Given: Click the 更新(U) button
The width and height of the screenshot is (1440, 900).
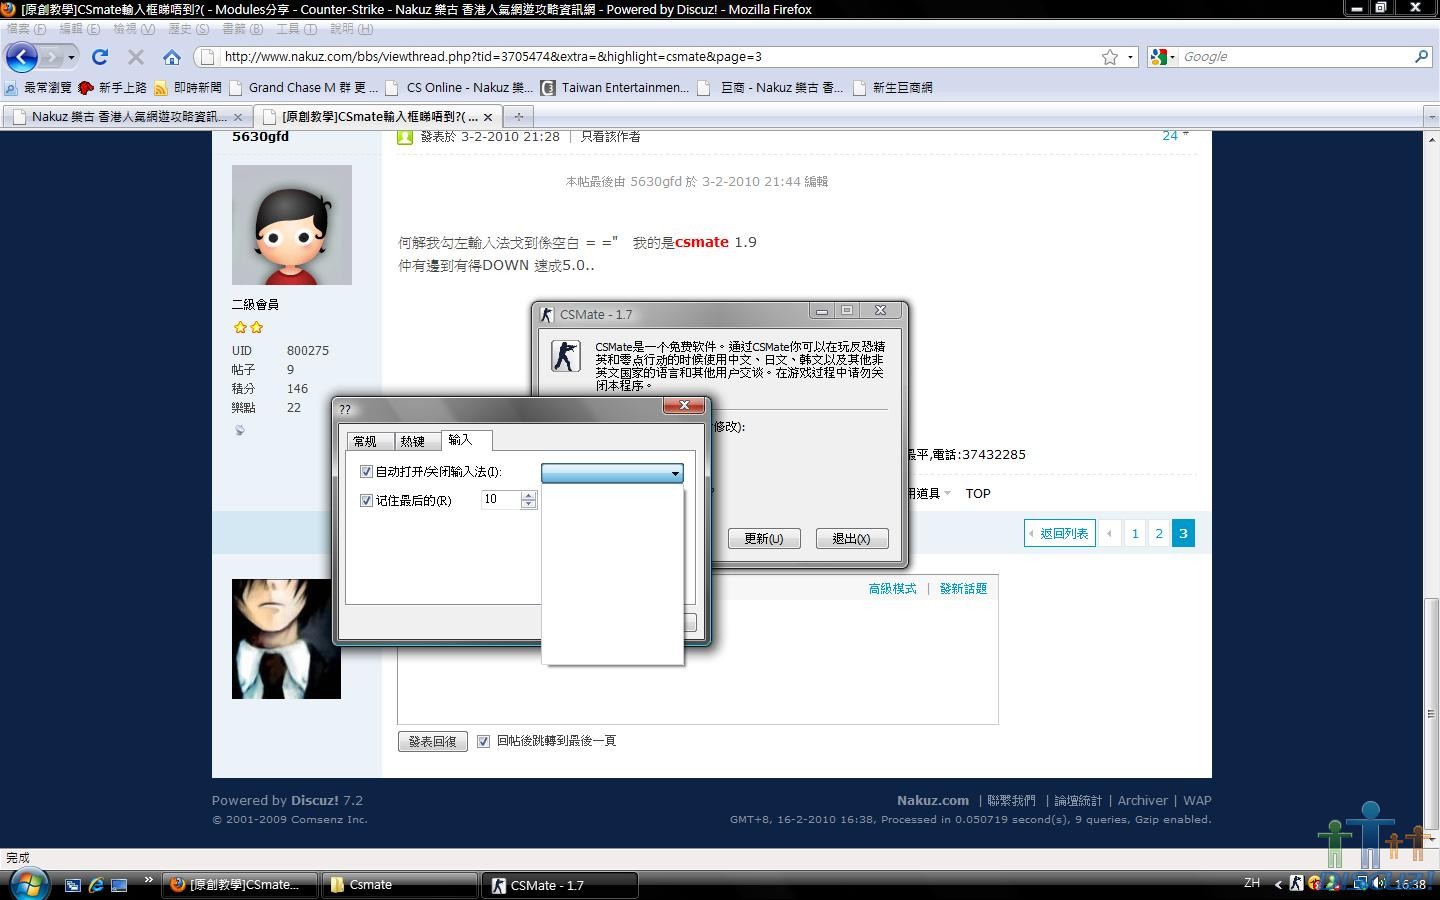Looking at the screenshot, I should 764,538.
